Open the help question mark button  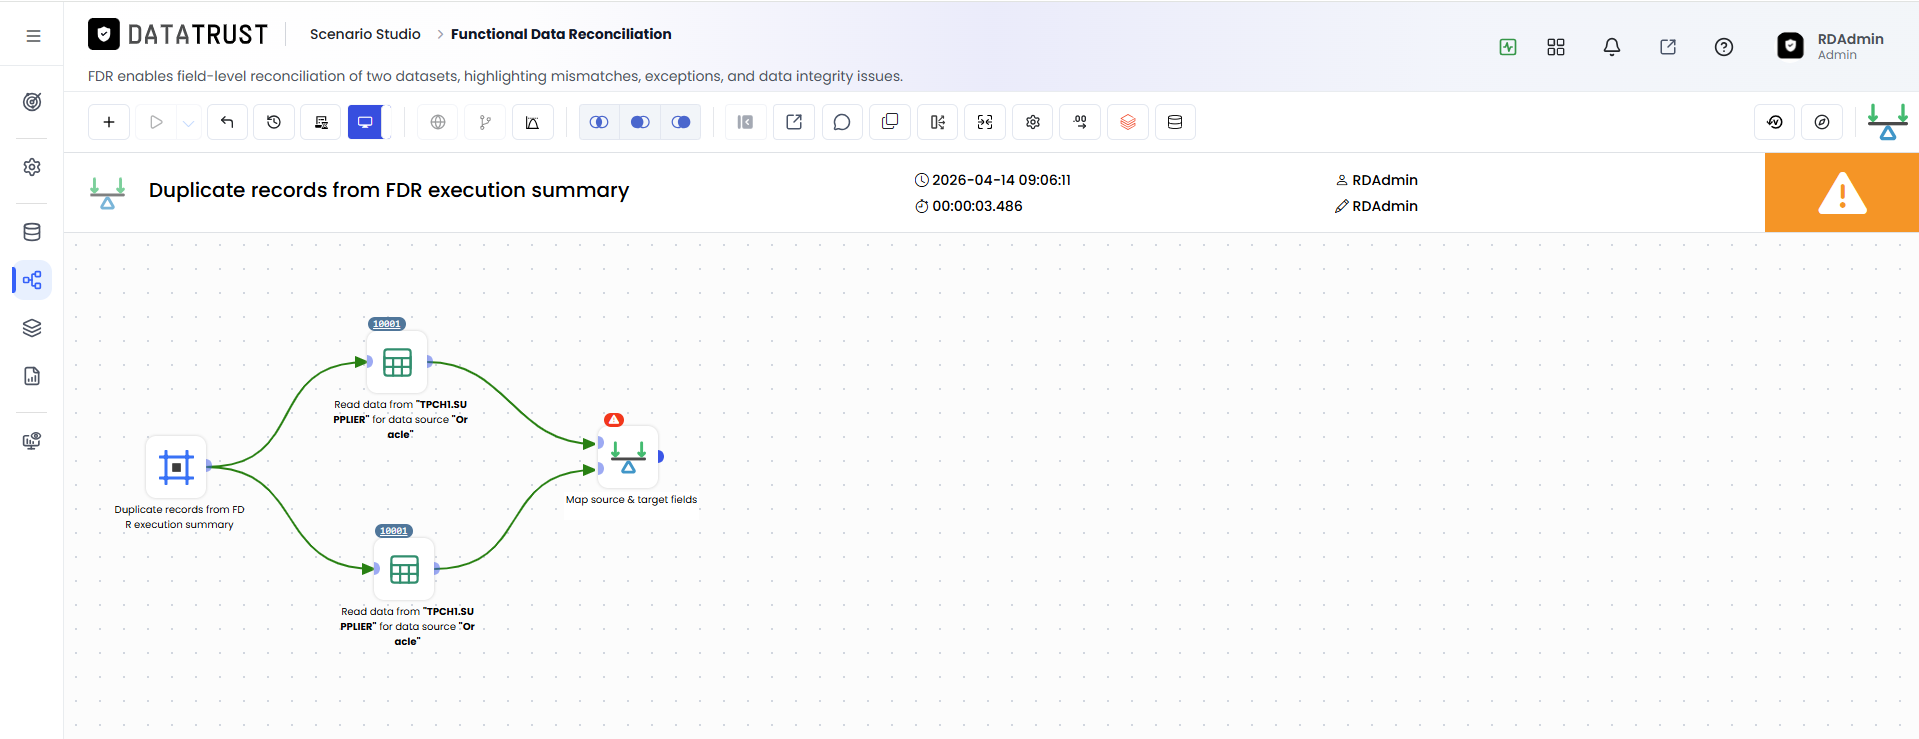coord(1724,47)
